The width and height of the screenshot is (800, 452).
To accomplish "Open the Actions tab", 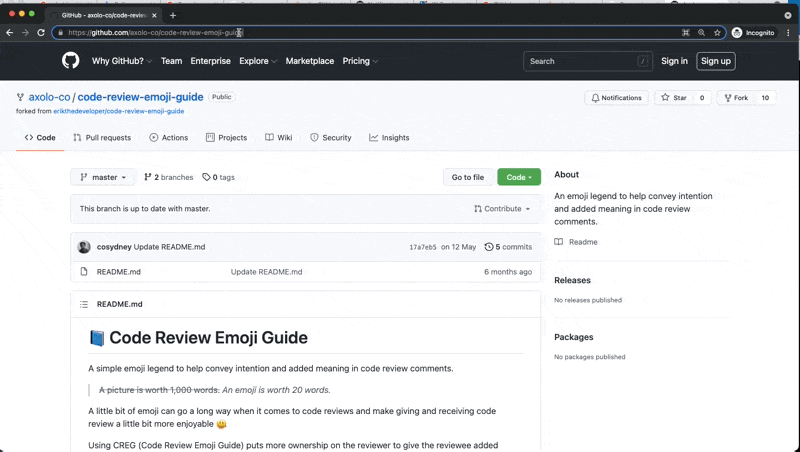I will [169, 138].
